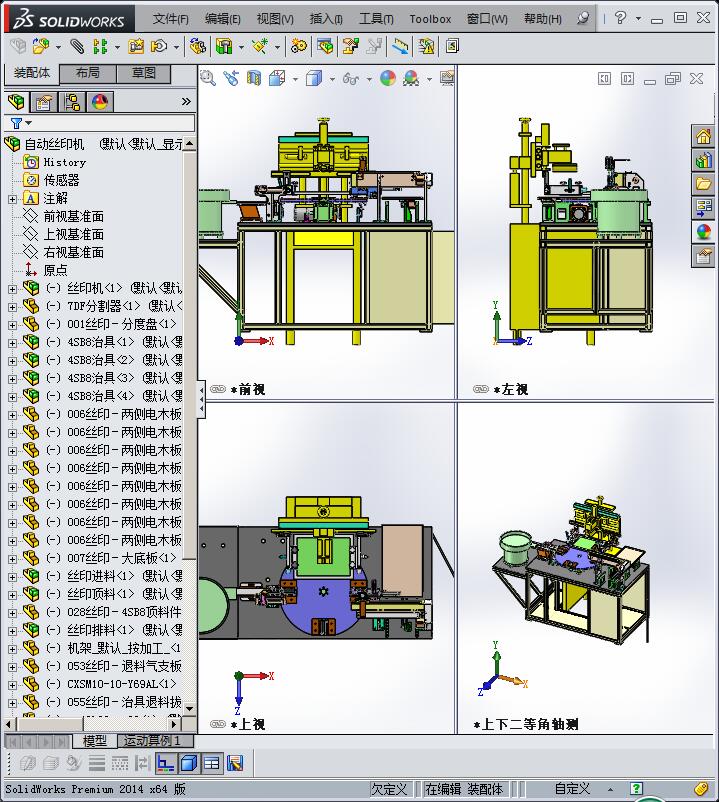The width and height of the screenshot is (719, 802).
Task: Toggle the link views icon beside 前视
Action: (x=218, y=389)
